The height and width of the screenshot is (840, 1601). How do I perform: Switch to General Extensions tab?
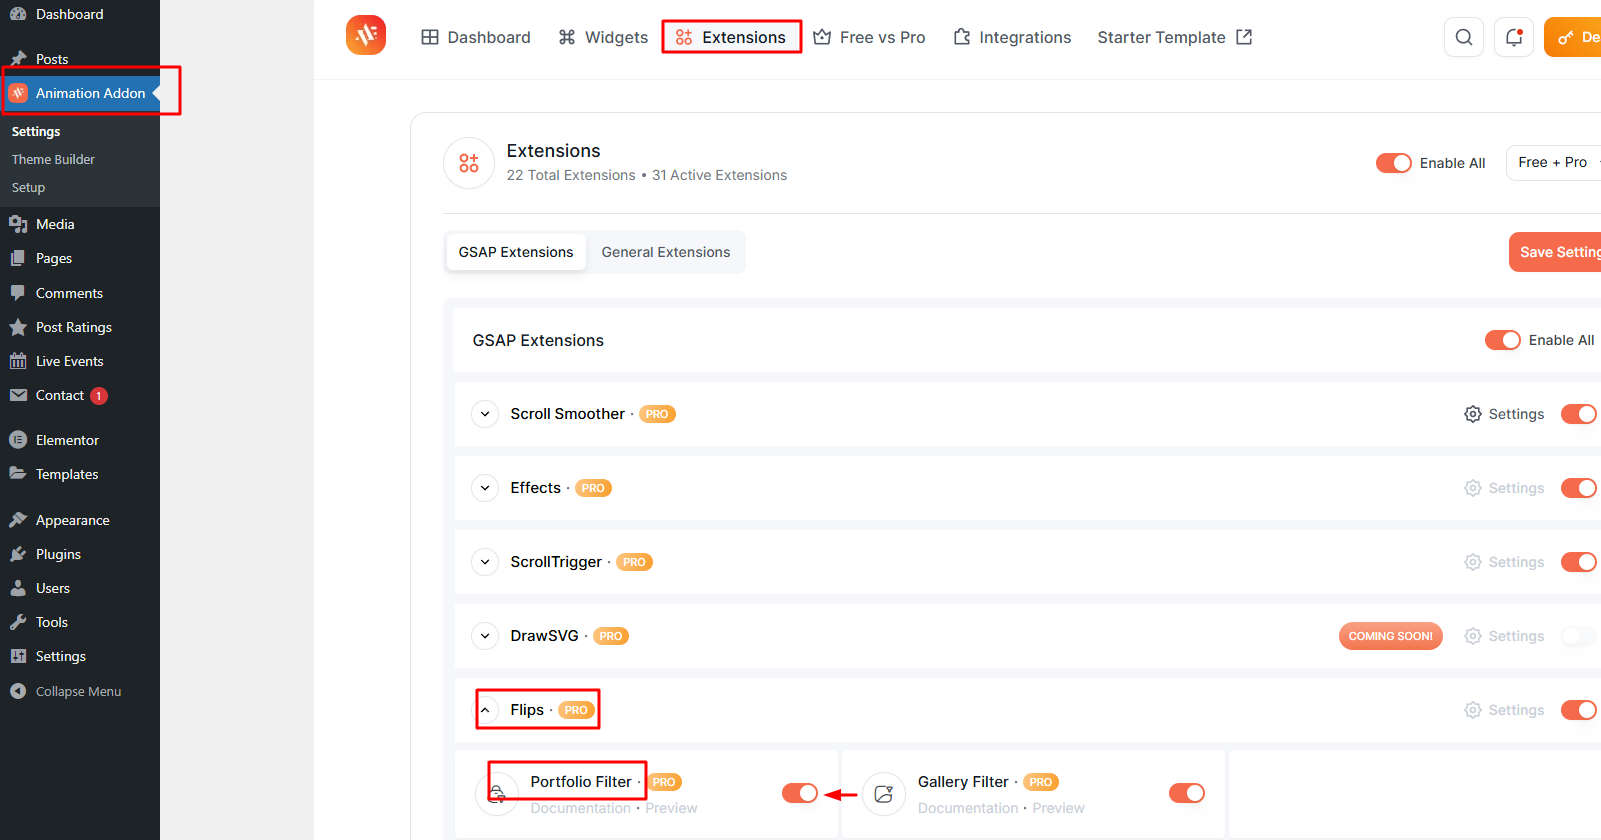pyautogui.click(x=666, y=252)
